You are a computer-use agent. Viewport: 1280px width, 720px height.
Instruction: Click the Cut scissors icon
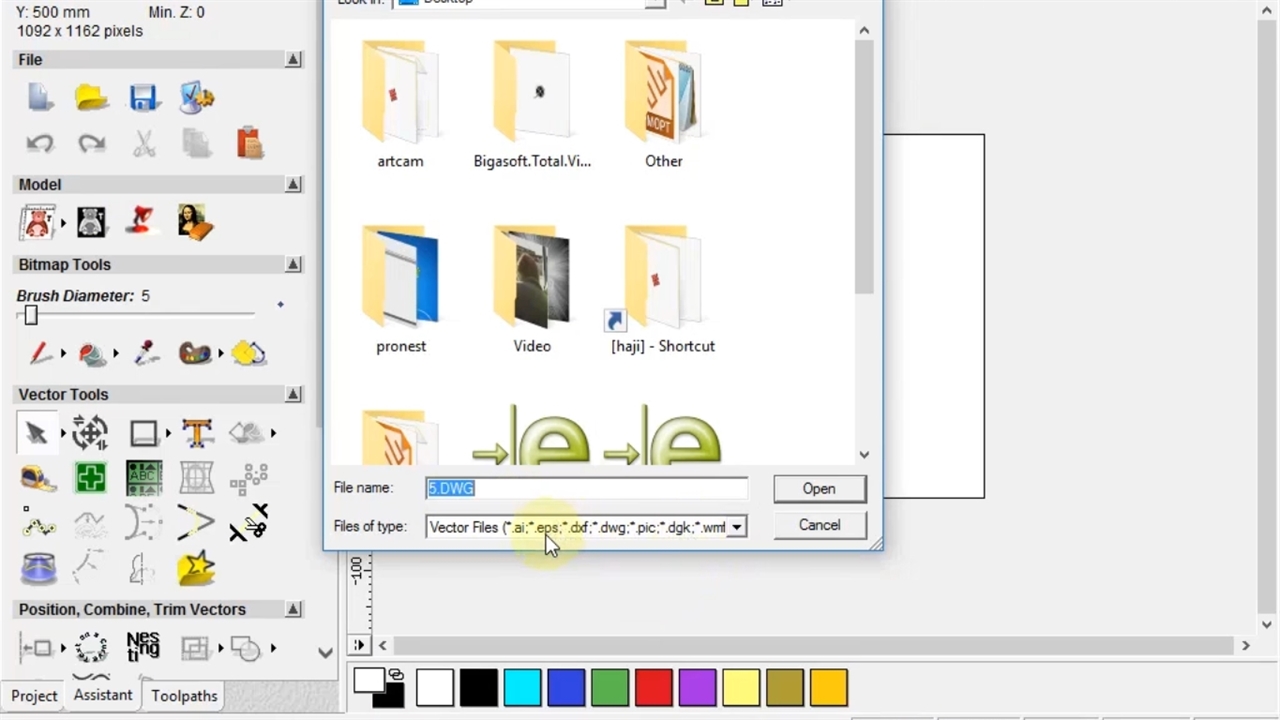click(x=144, y=144)
